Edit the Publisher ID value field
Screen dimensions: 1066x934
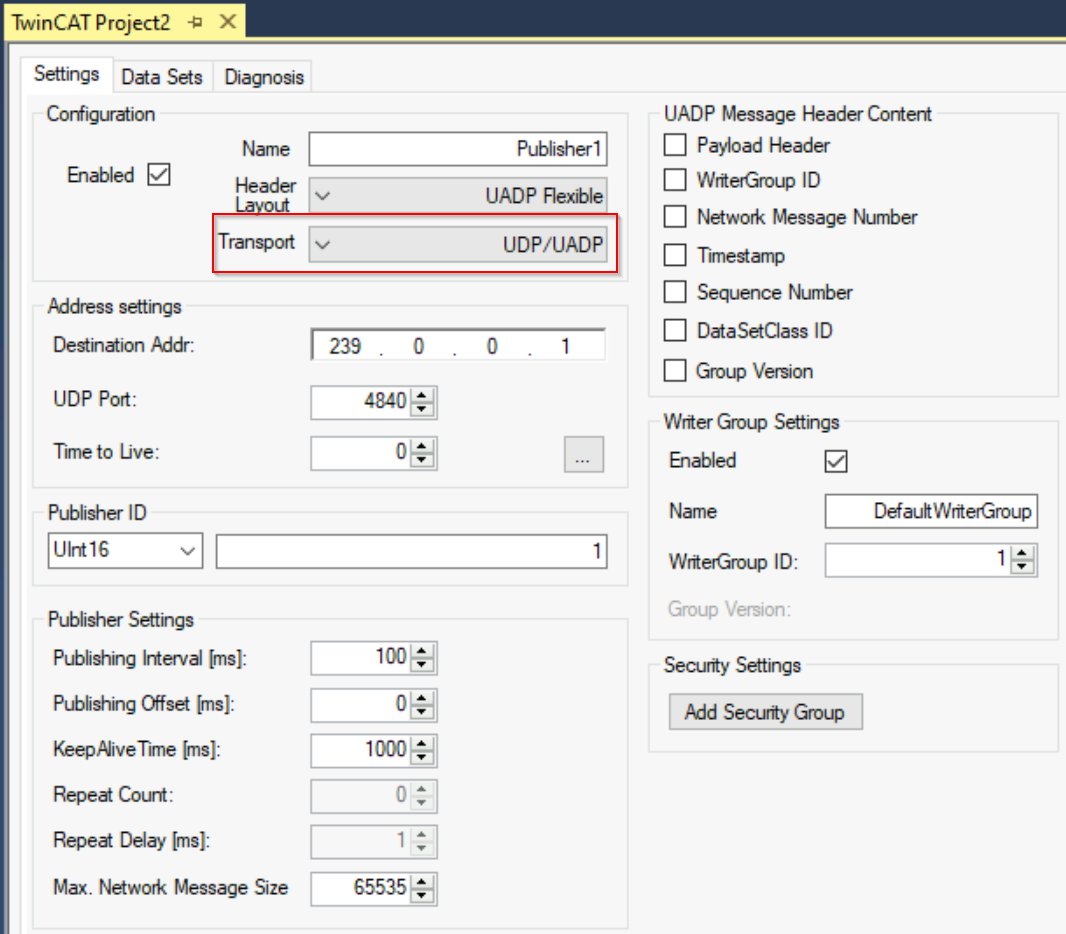coord(411,551)
